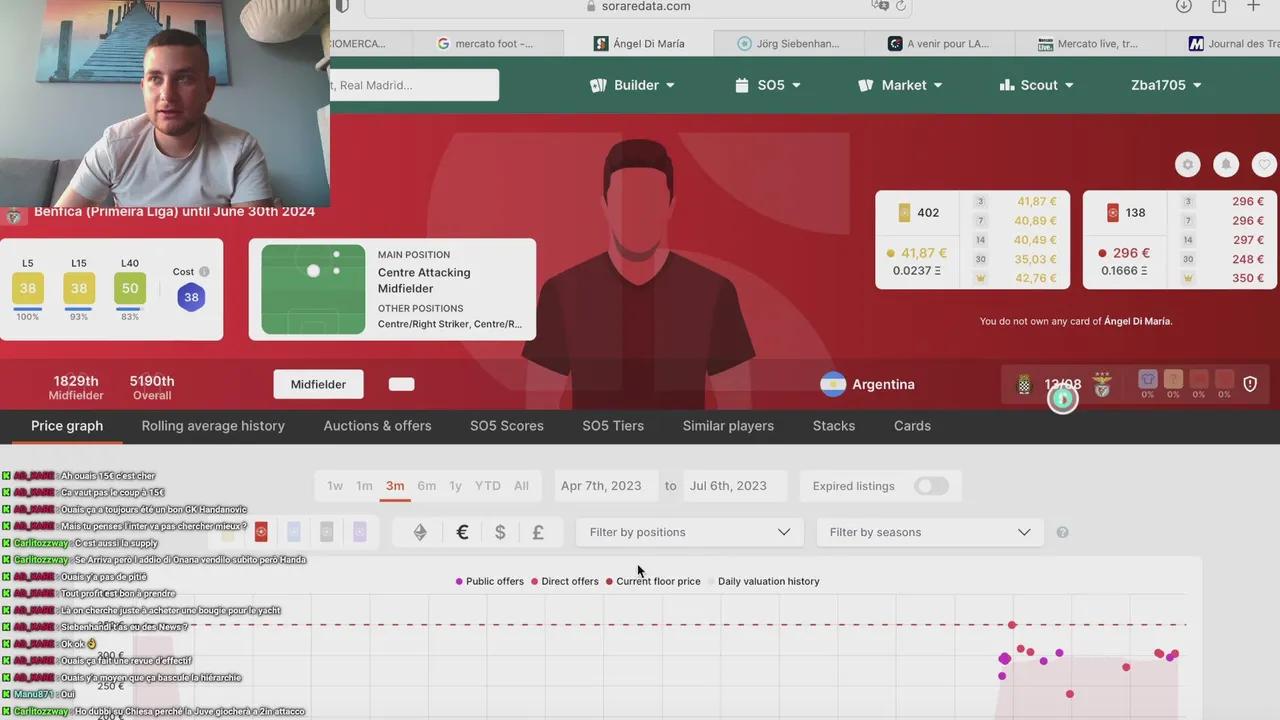Click the gold Limited card icon beside 402
The image size is (1280, 720).
point(905,213)
